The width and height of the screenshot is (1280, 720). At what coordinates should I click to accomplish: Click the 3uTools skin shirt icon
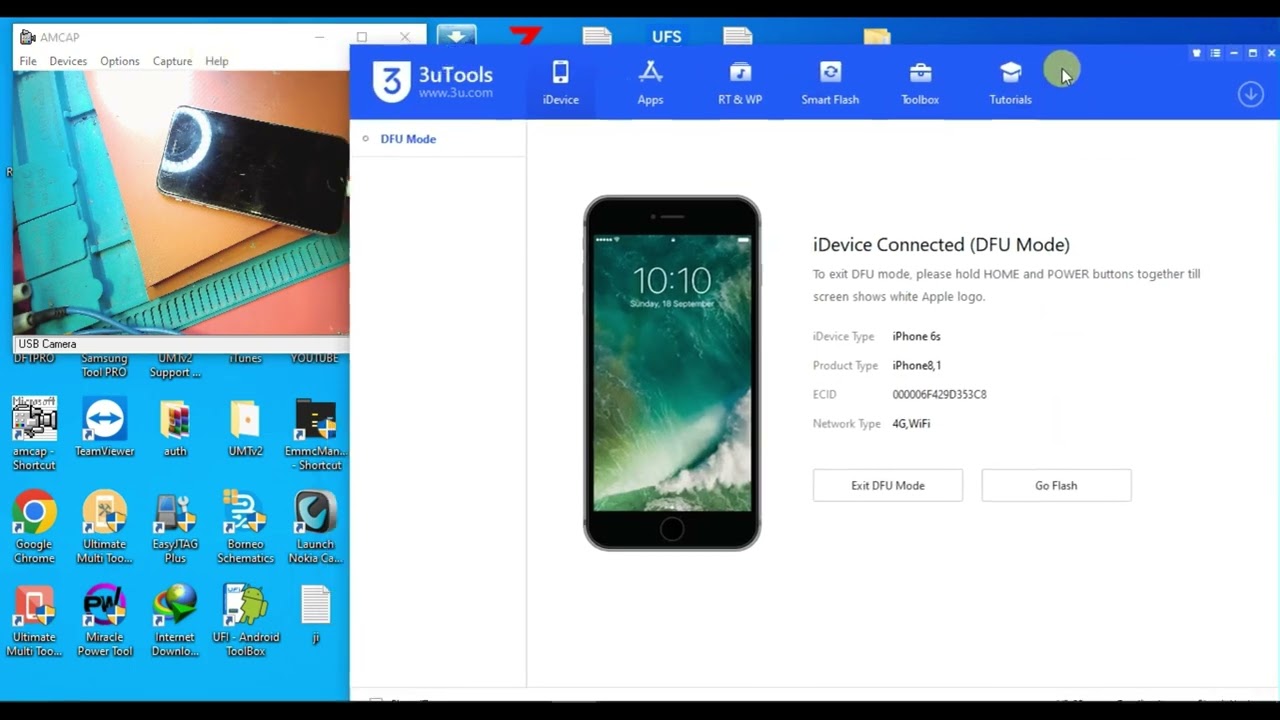point(1196,53)
